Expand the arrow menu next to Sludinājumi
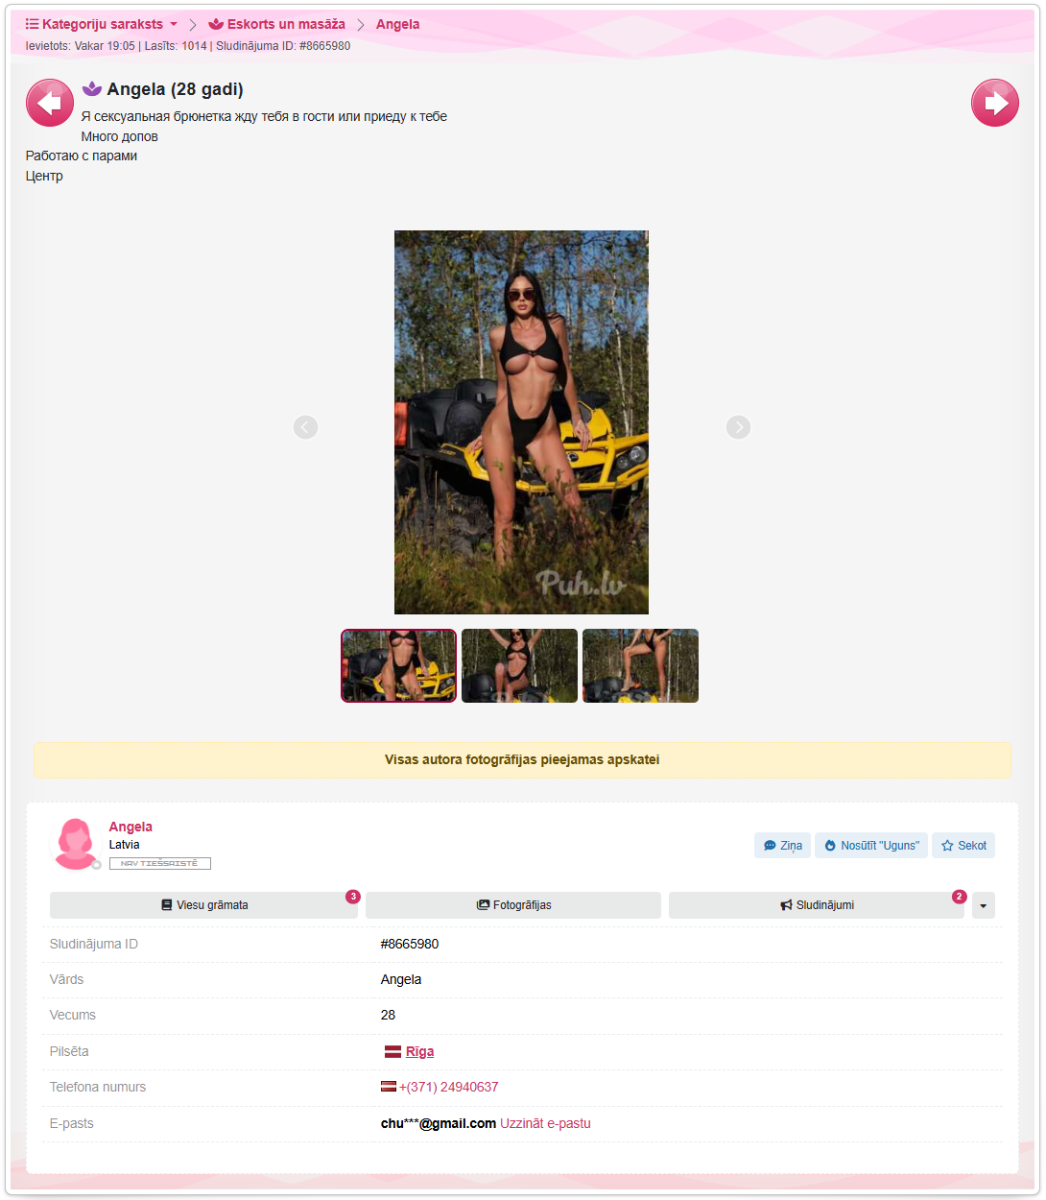This screenshot has height=1200, width=1046. click(x=983, y=905)
